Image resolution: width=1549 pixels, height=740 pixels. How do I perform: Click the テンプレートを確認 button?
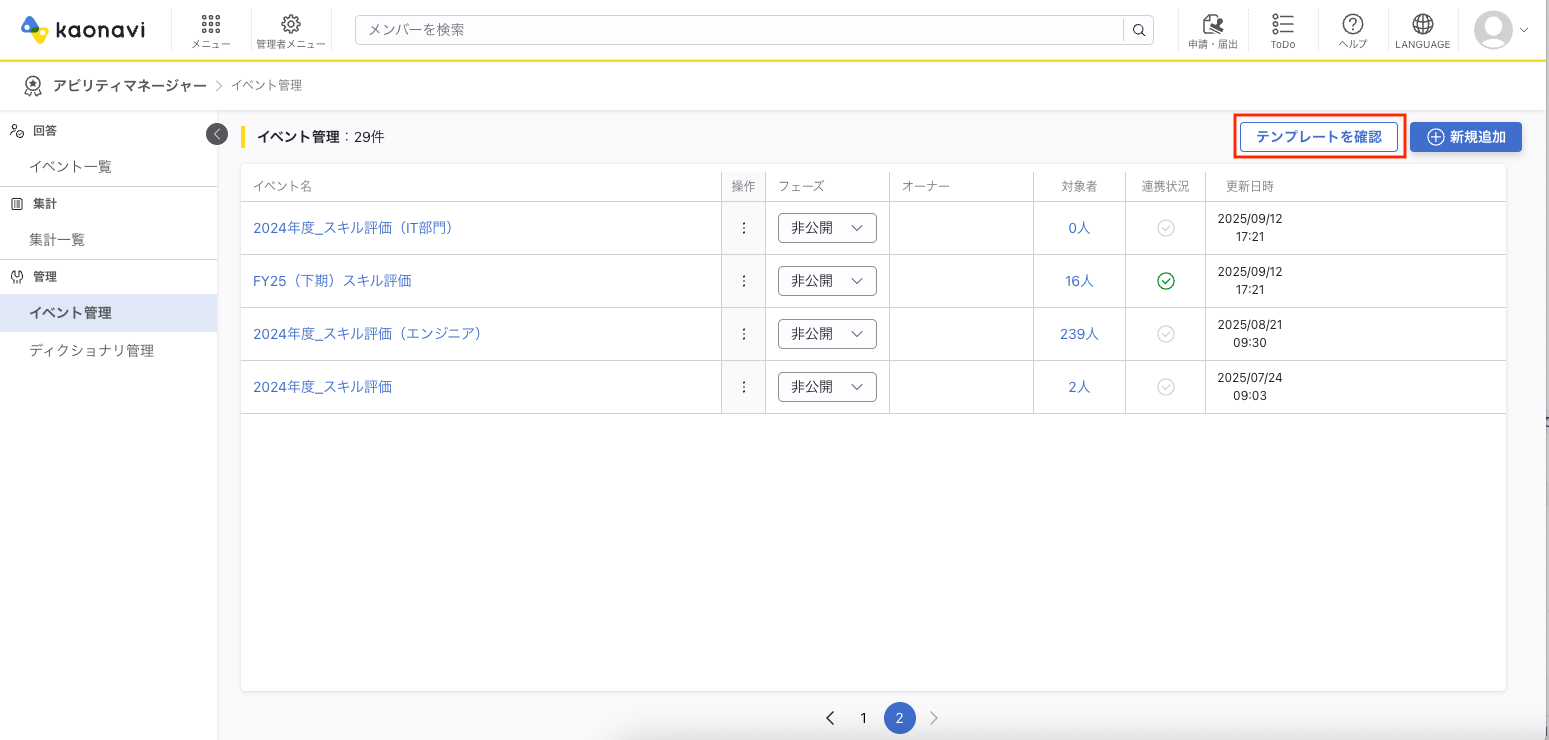point(1319,136)
